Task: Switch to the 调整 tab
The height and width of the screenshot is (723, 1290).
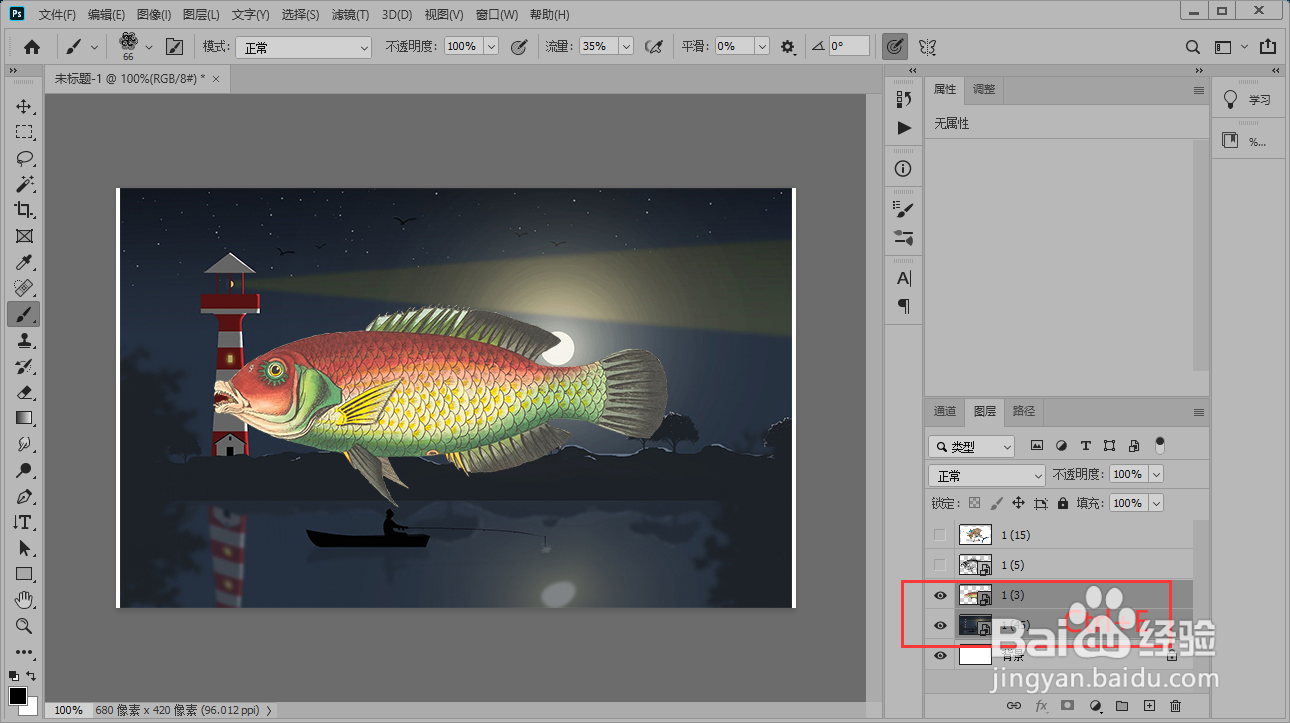Action: (984, 90)
